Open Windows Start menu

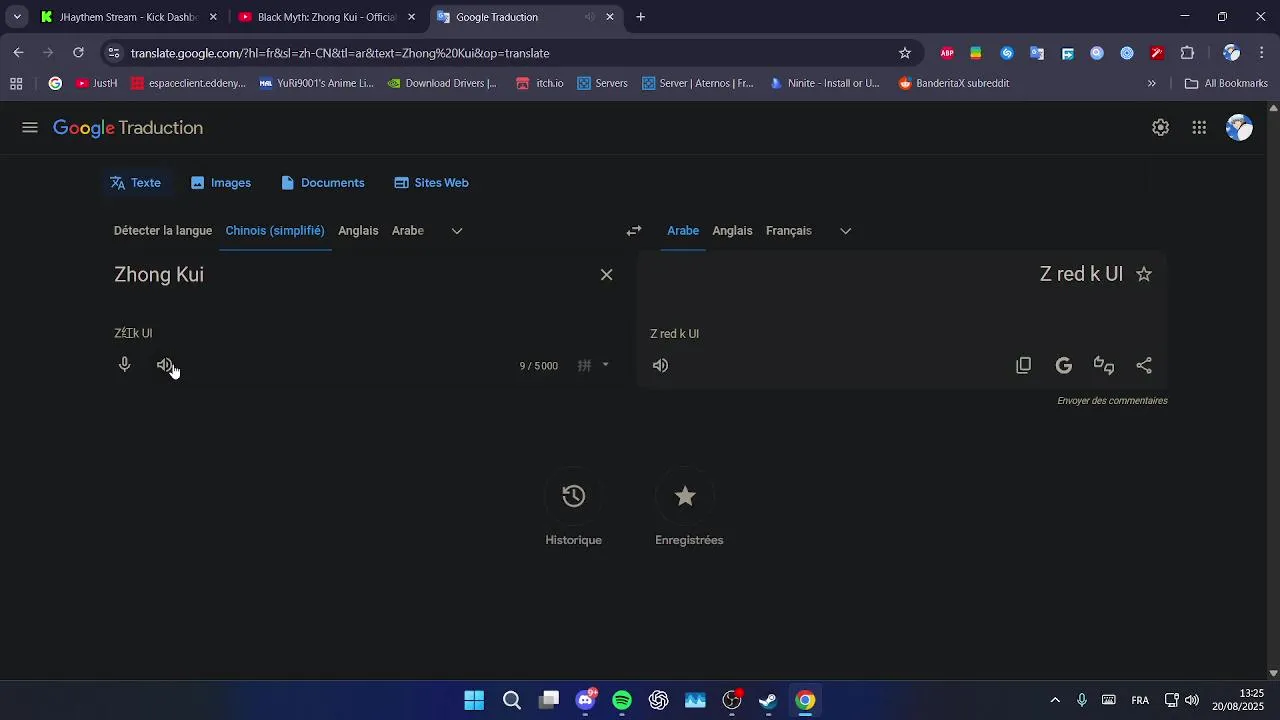tap(474, 700)
